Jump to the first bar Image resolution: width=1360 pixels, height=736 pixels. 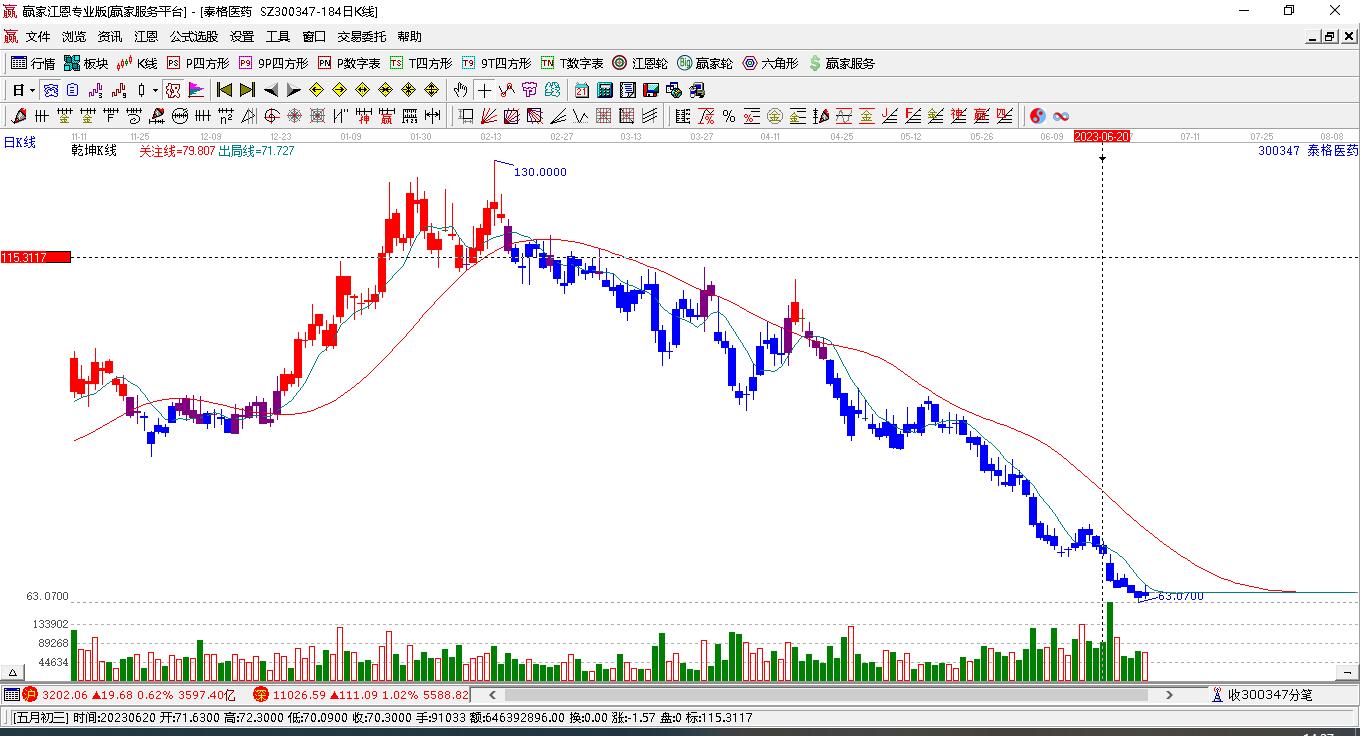(x=224, y=90)
